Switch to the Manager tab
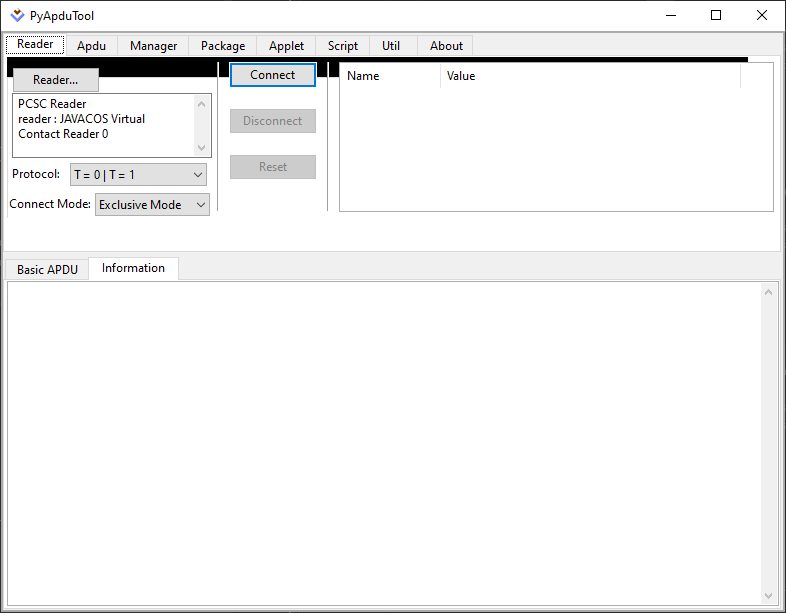This screenshot has height=613, width=786. [x=153, y=46]
